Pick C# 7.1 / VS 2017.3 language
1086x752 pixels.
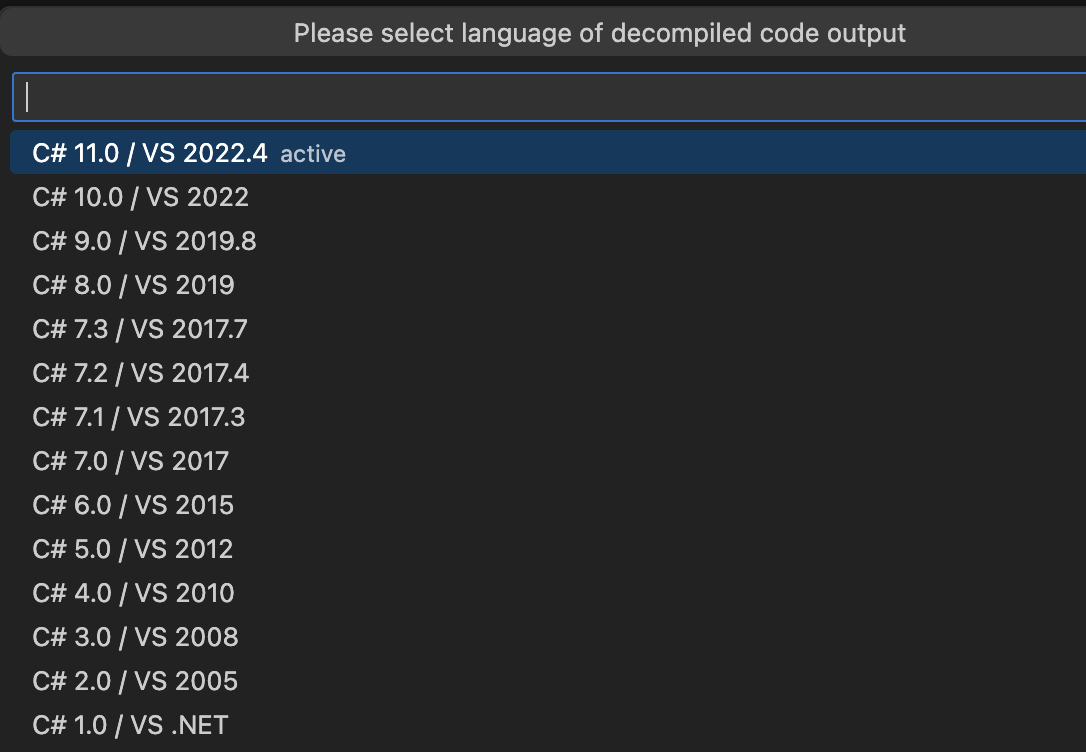tap(140, 417)
